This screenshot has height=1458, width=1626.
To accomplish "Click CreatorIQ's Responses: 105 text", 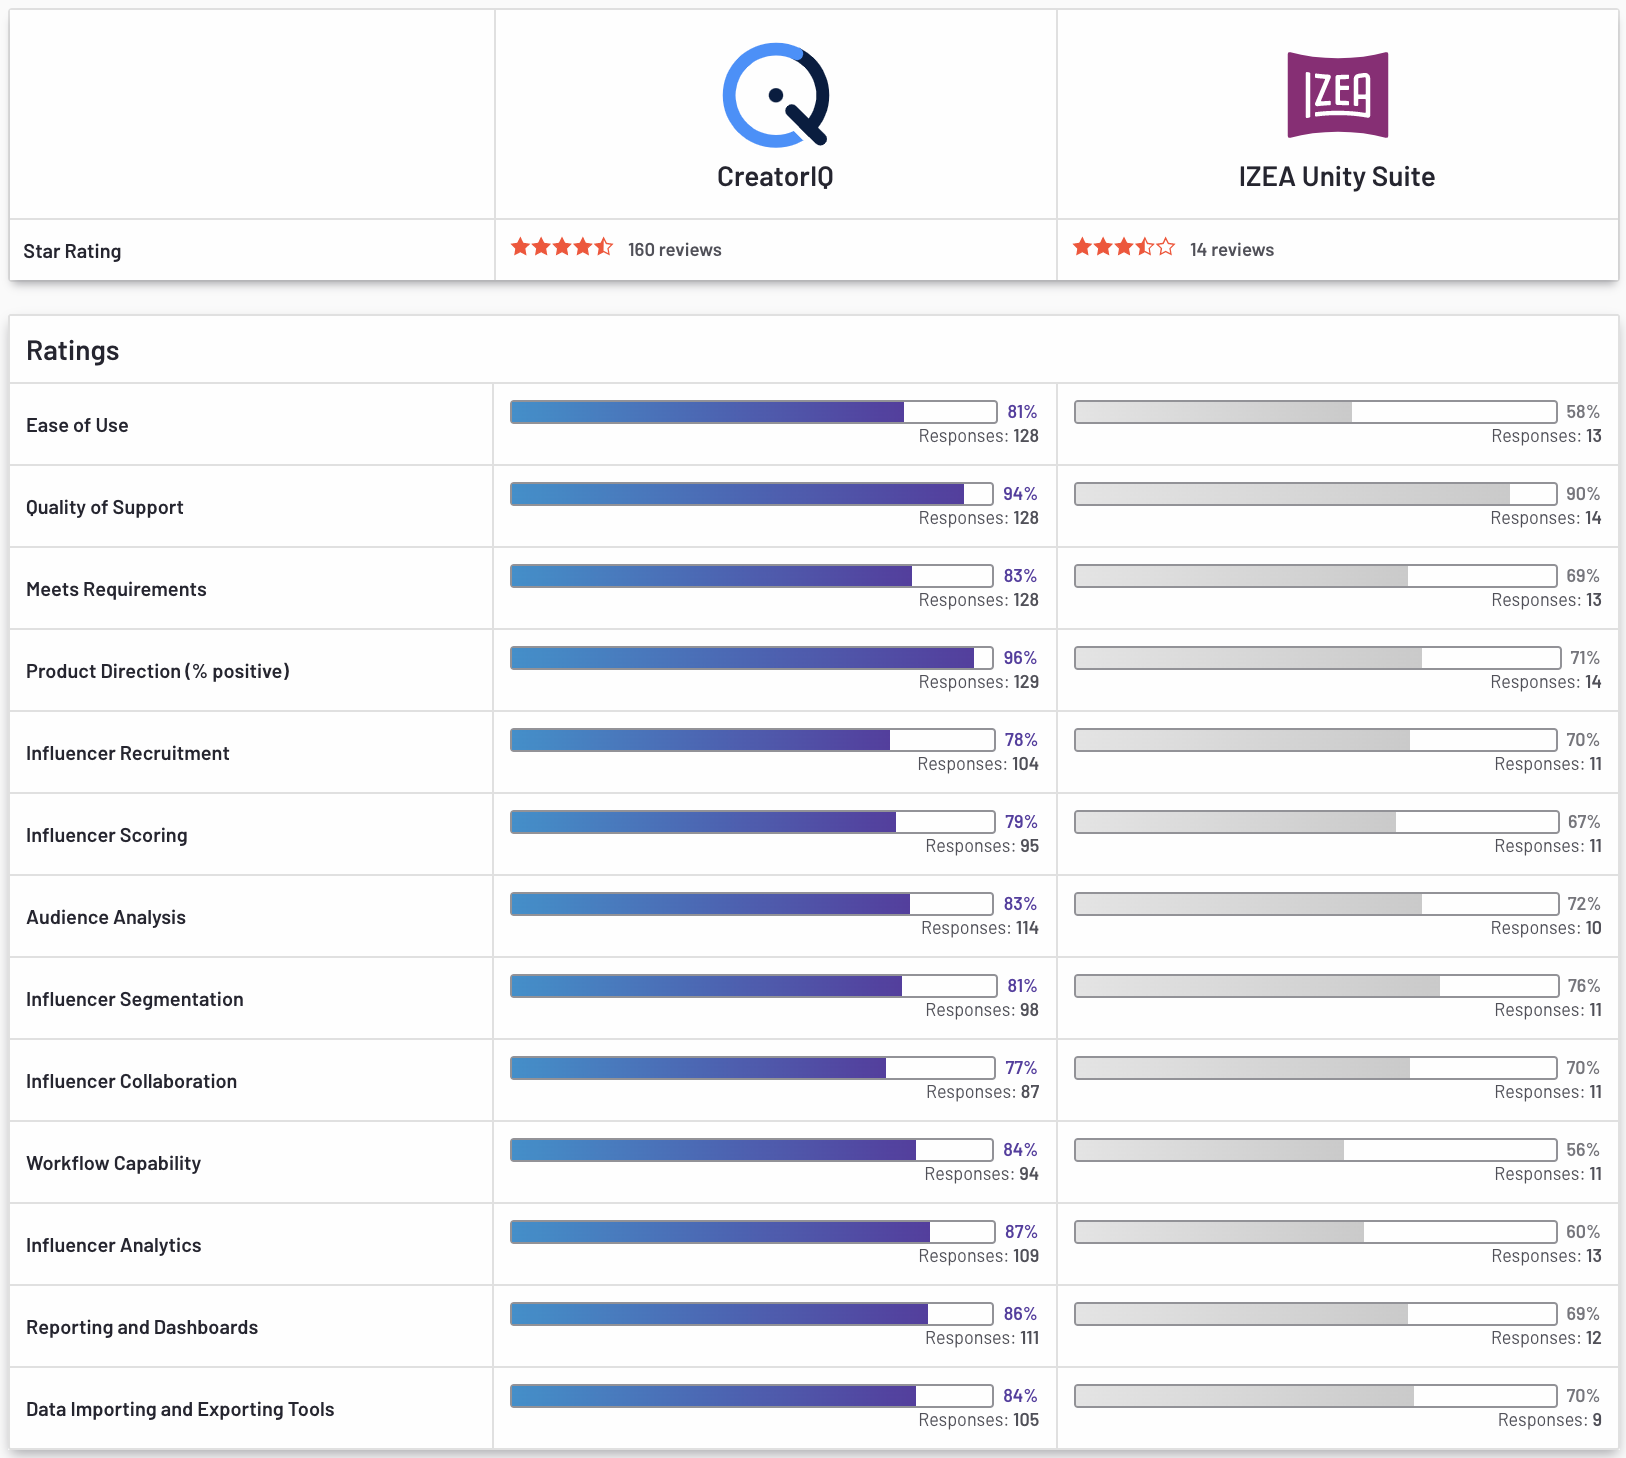I will (979, 1420).
